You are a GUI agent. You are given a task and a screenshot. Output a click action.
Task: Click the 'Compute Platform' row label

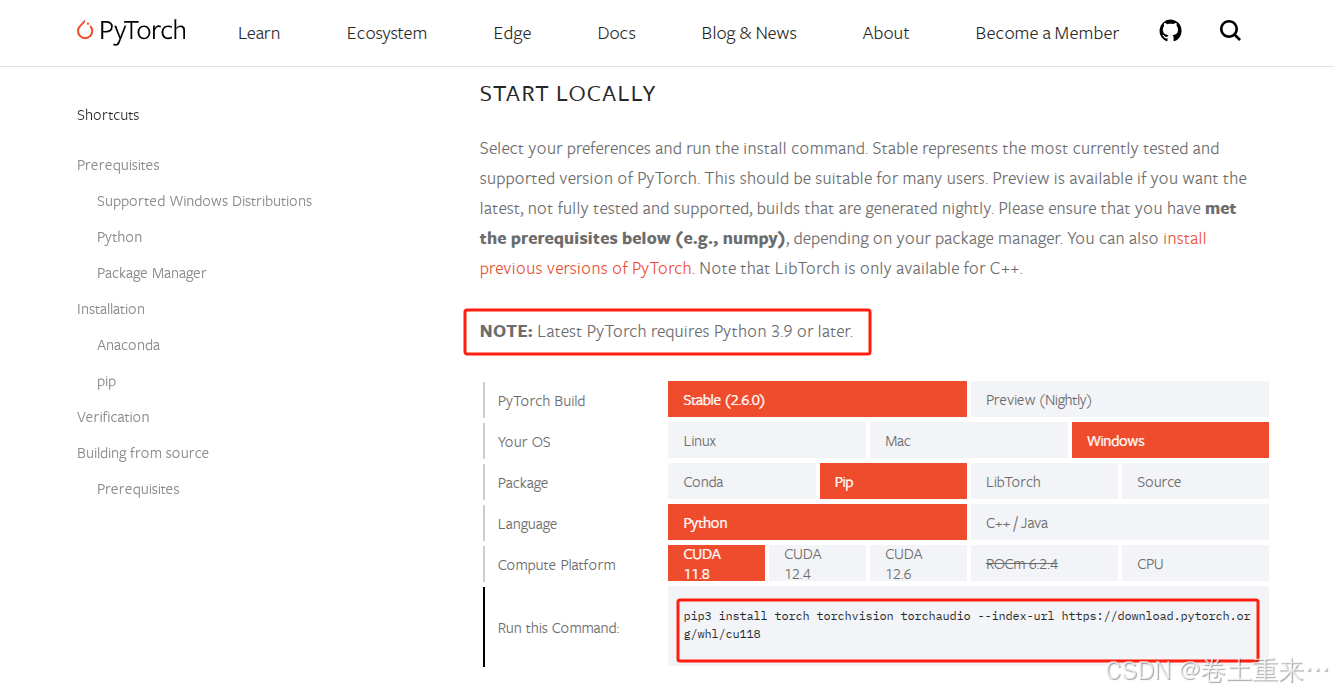tap(557, 565)
